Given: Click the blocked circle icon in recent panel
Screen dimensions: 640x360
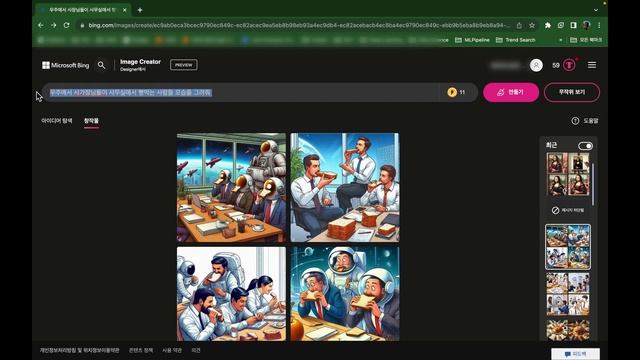Looking at the screenshot, I should point(556,210).
